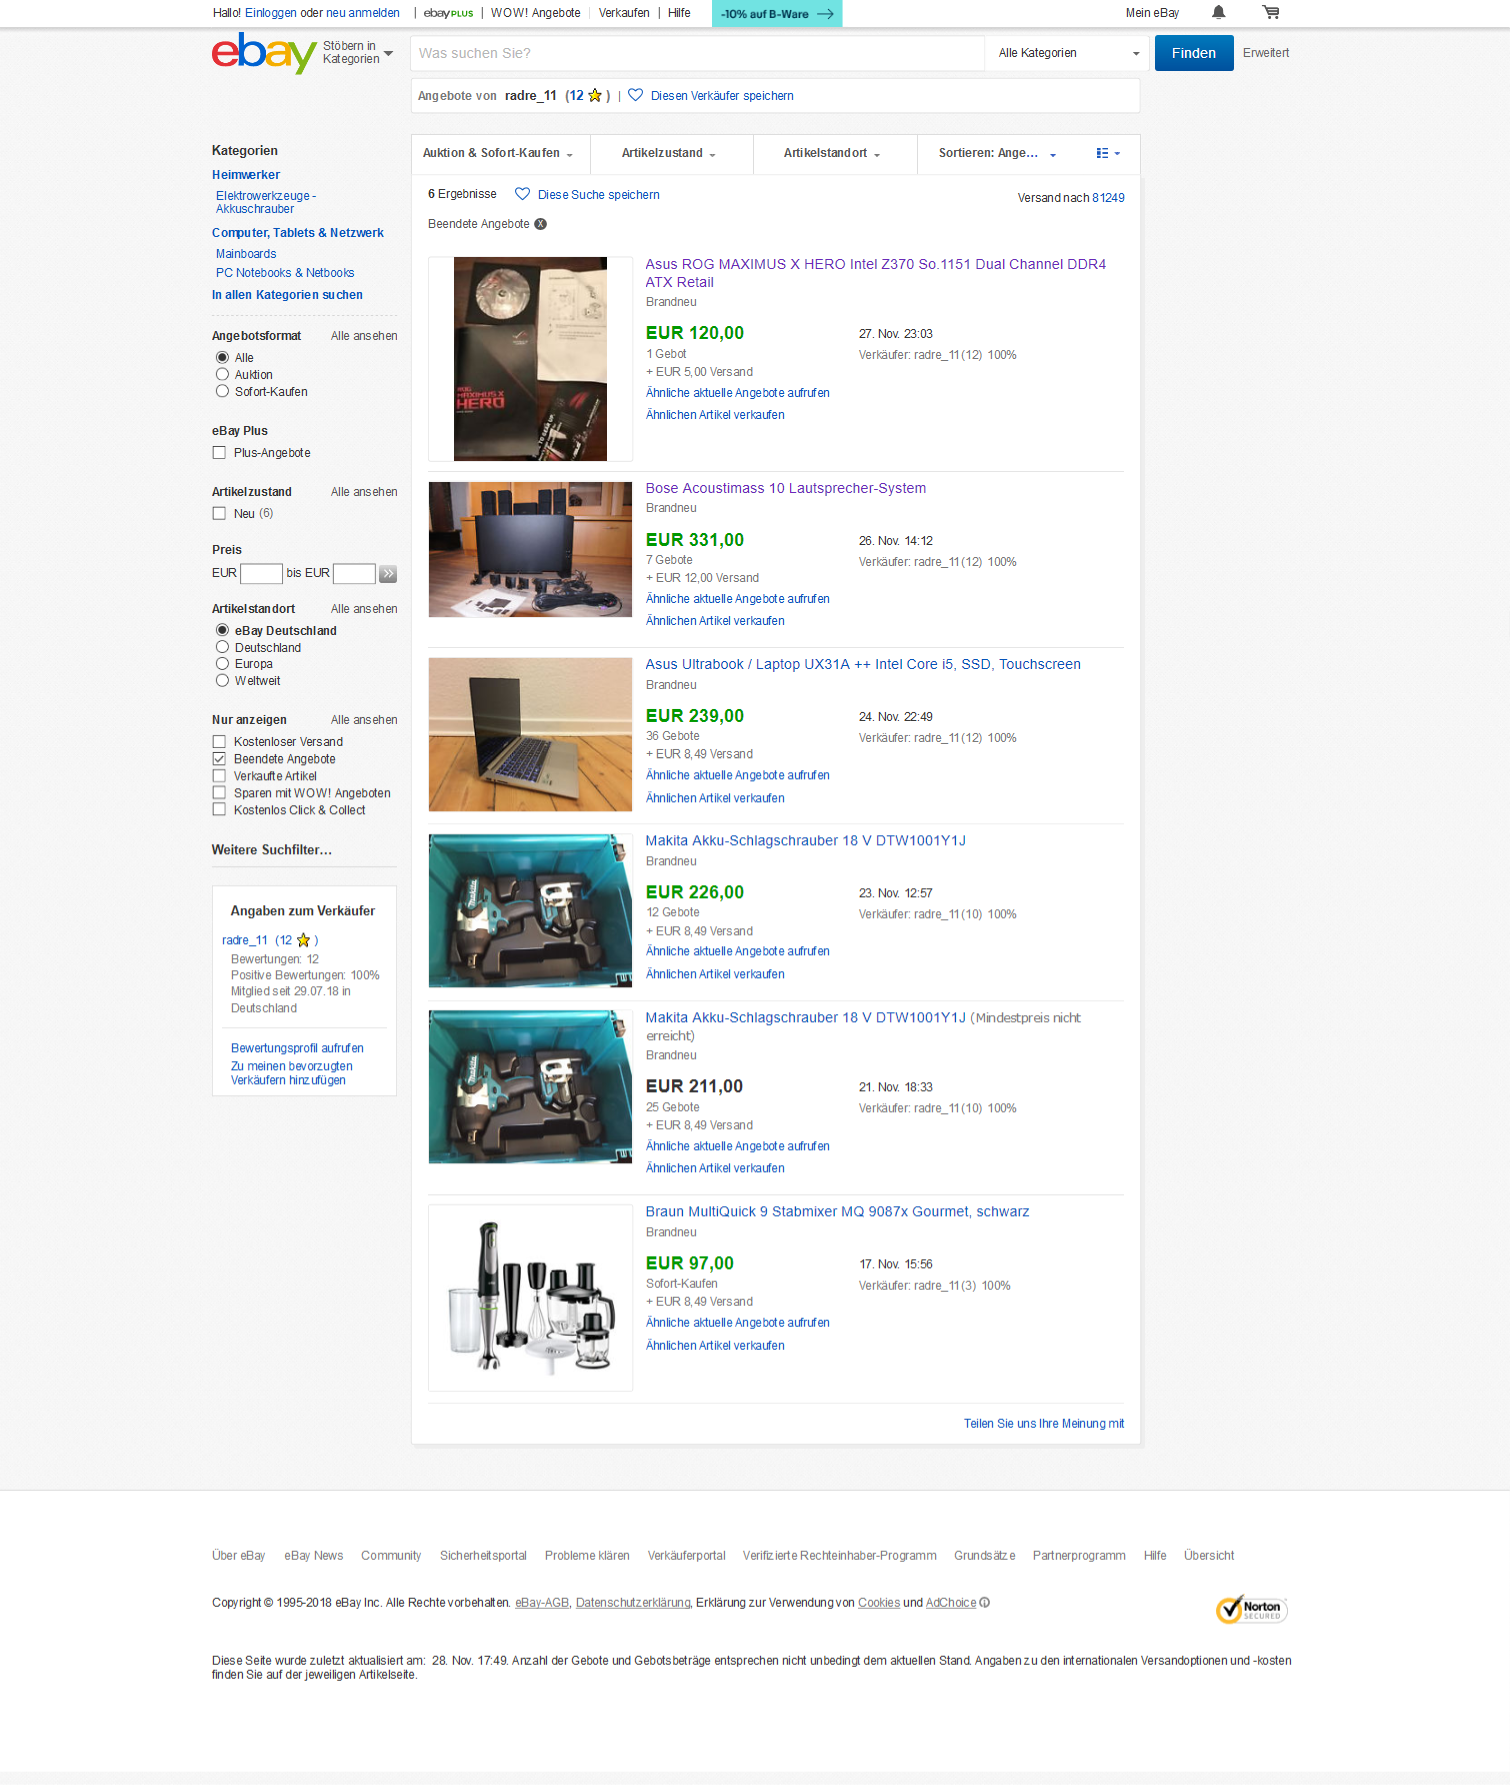This screenshot has height=1785, width=1510.
Task: Open the Asus Ultrabook laptop thumbnail
Action: click(x=530, y=734)
